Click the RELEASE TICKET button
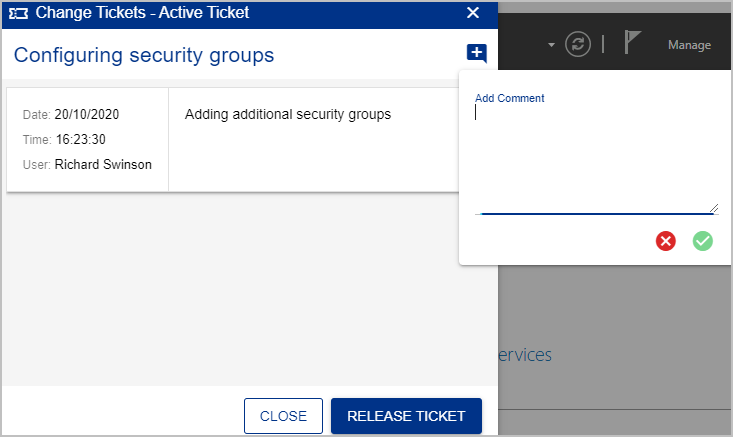Image resolution: width=733 pixels, height=437 pixels. [x=406, y=416]
